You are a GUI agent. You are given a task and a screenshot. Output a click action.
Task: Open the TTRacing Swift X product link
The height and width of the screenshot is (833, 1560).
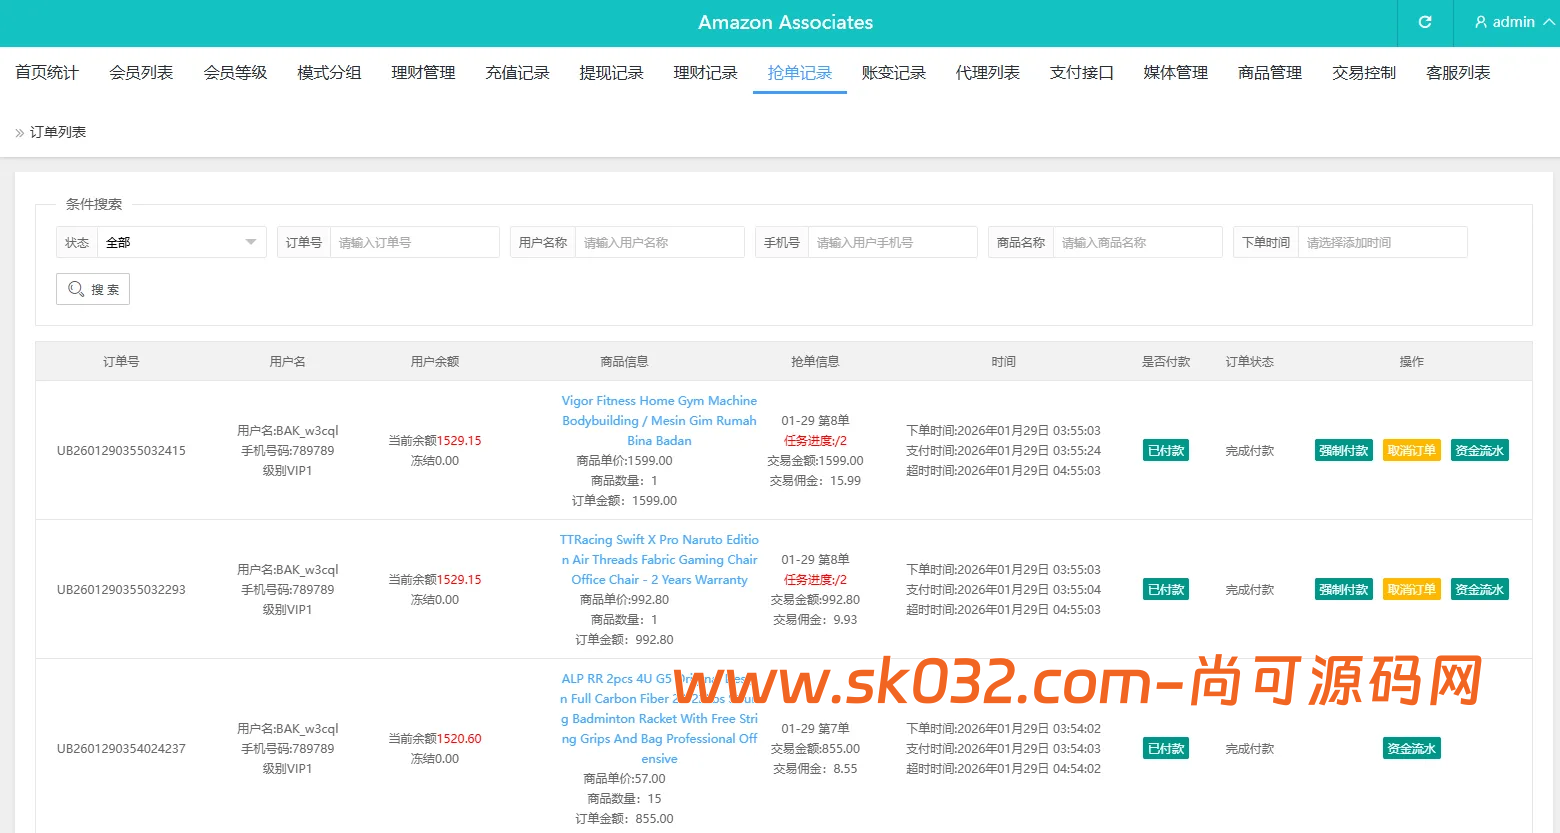coord(659,559)
